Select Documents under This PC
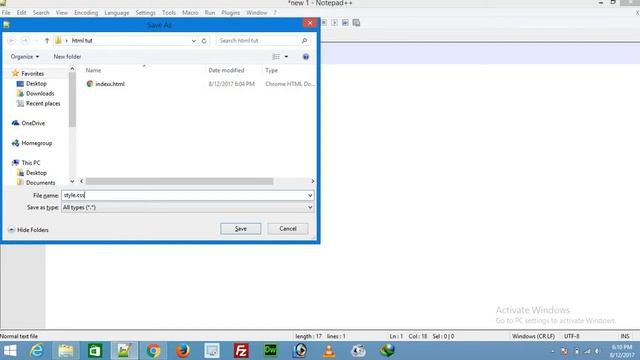The height and width of the screenshot is (360, 640). point(40,182)
